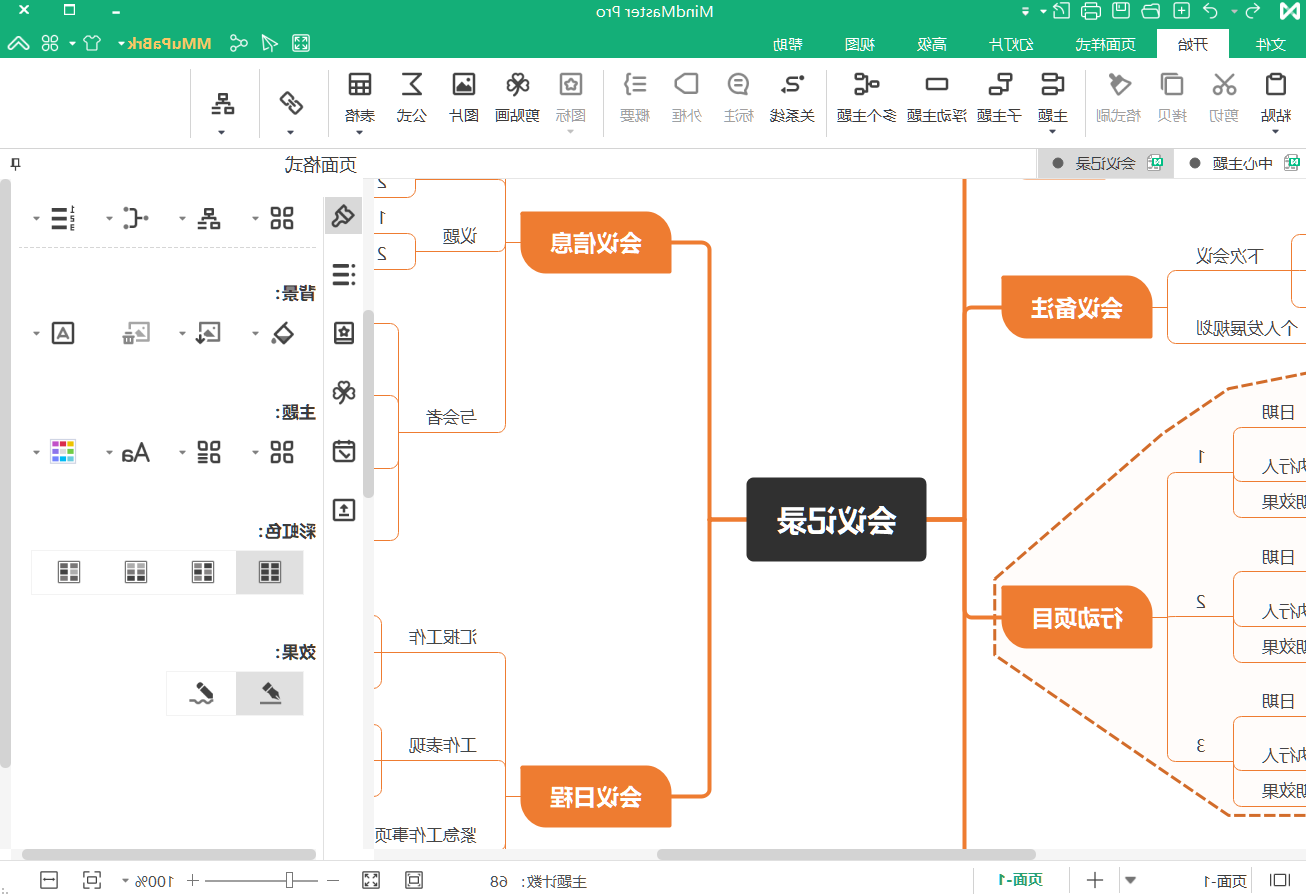This screenshot has height=894, width=1306.
Task: Open the File (文件) menu
Action: coord(1269,44)
